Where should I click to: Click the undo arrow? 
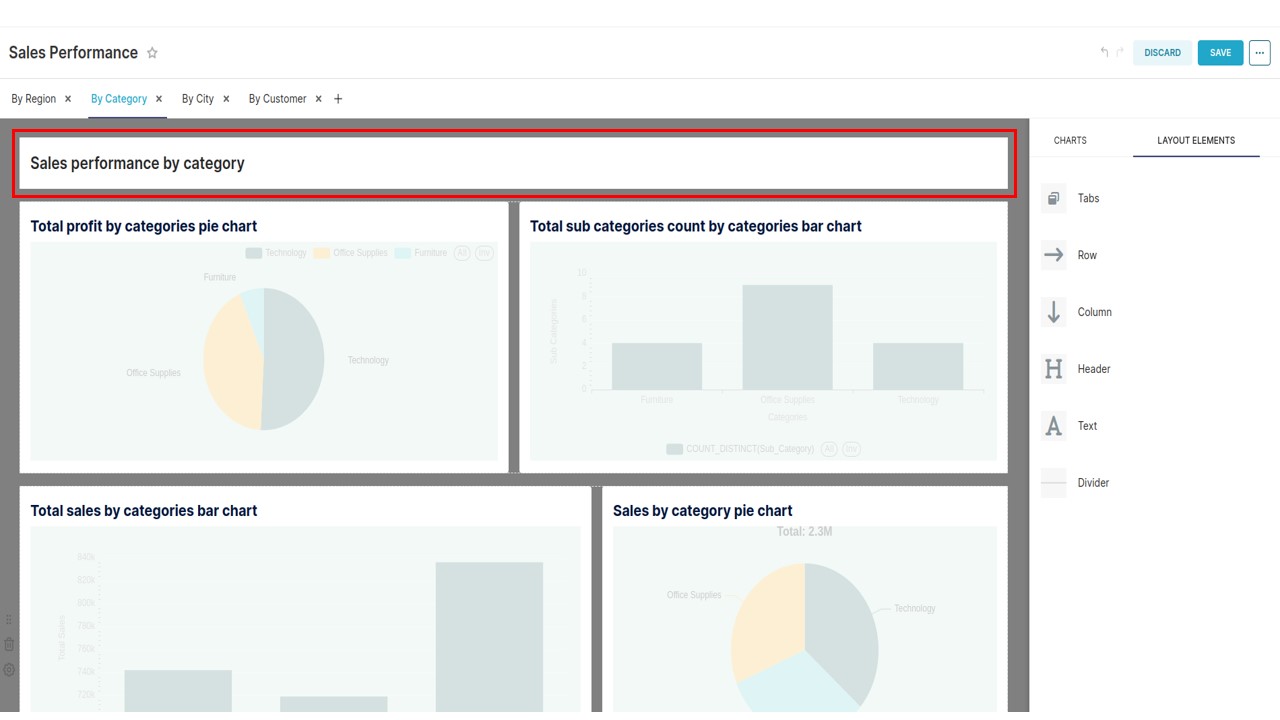point(1103,52)
